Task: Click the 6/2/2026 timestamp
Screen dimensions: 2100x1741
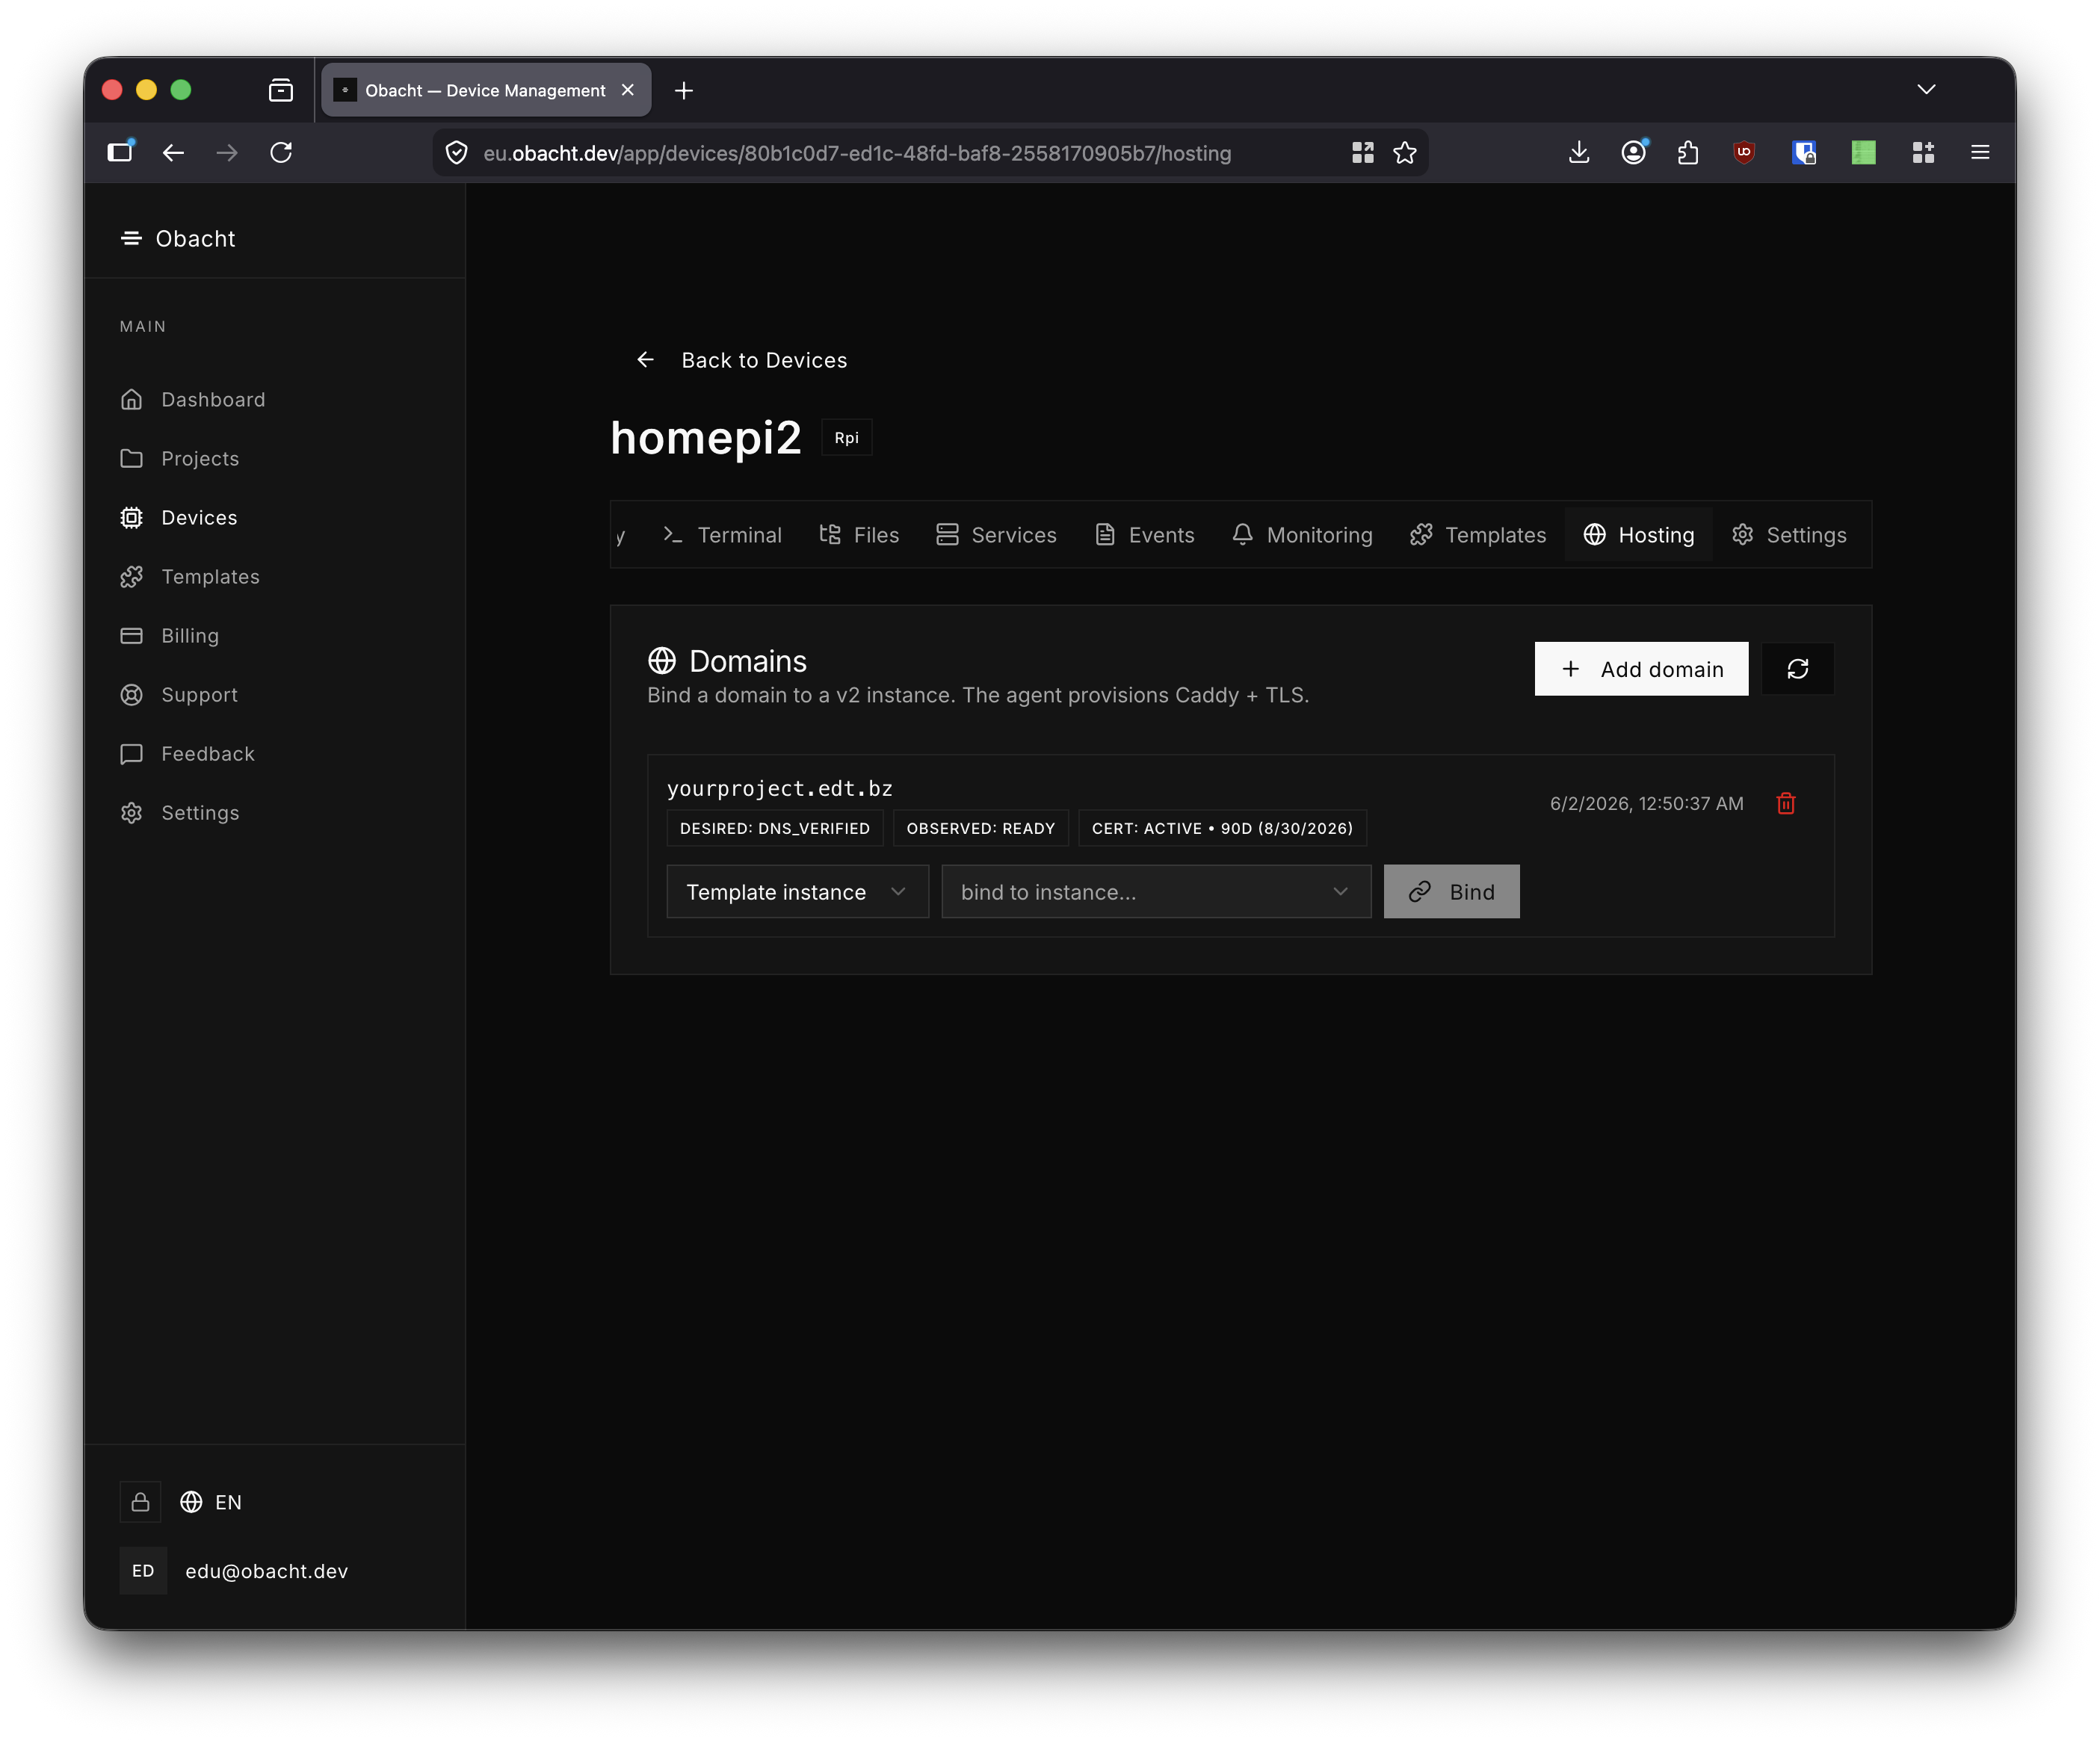Action: point(1646,803)
